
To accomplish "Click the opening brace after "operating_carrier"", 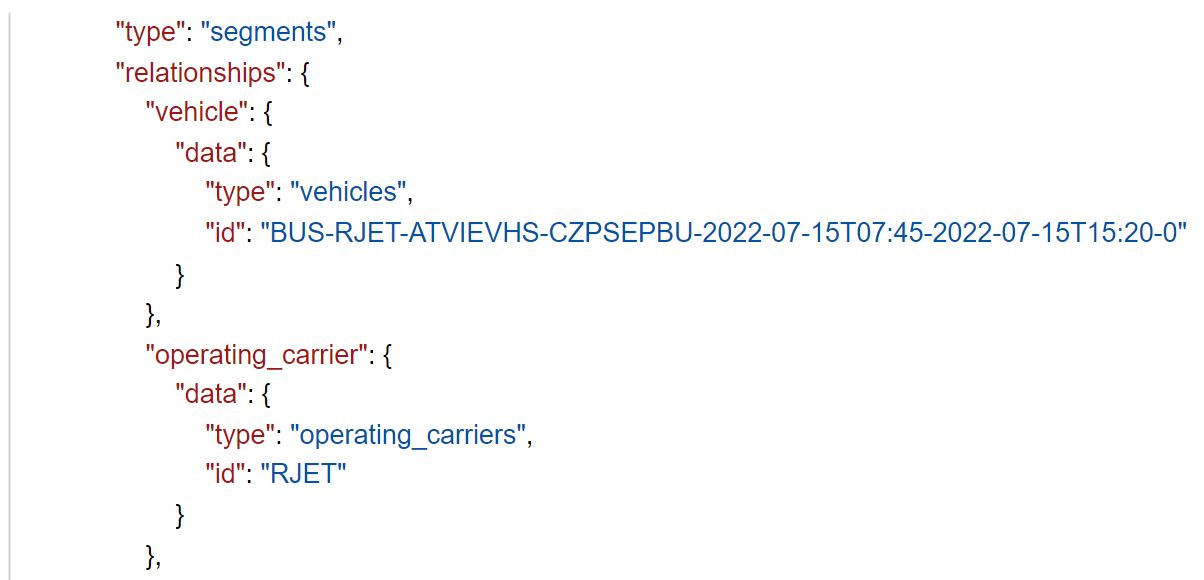I will [386, 355].
